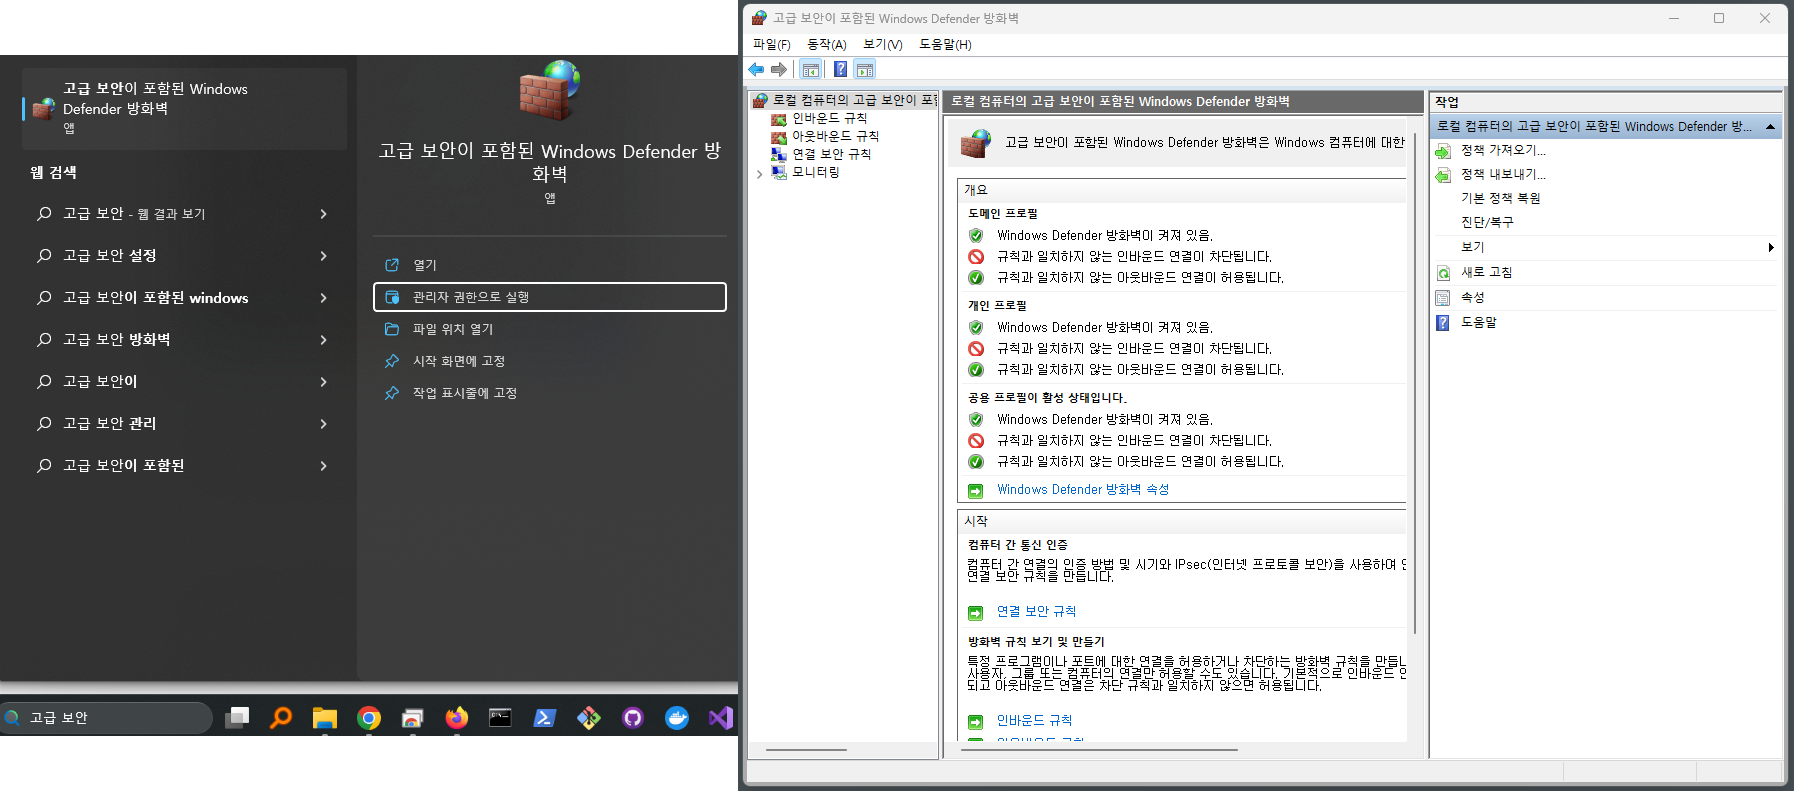Expand chevron for 고급 보안 - 웹 결과 보기

pos(323,214)
